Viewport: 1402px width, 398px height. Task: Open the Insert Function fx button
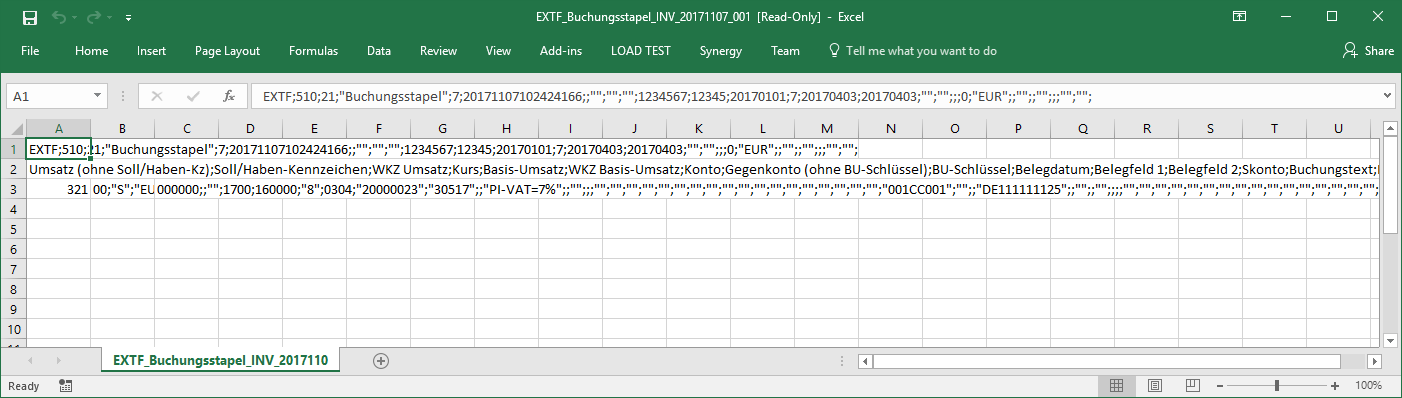pos(229,96)
